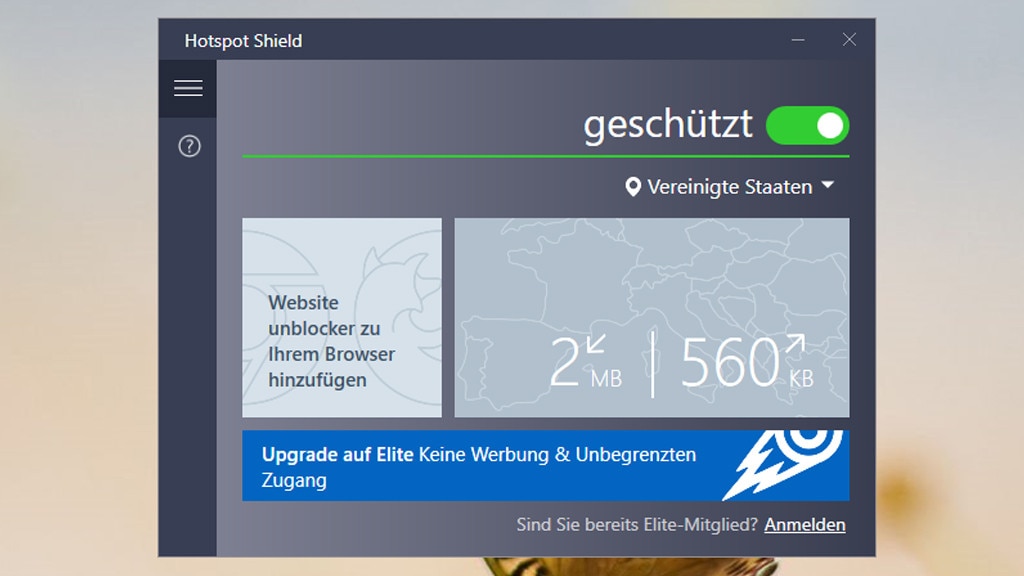Add Website unblocker to your browser

[342, 317]
